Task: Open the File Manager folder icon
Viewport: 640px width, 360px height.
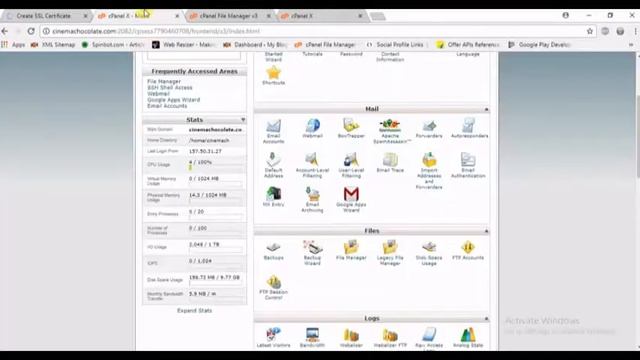Action: 351,247
